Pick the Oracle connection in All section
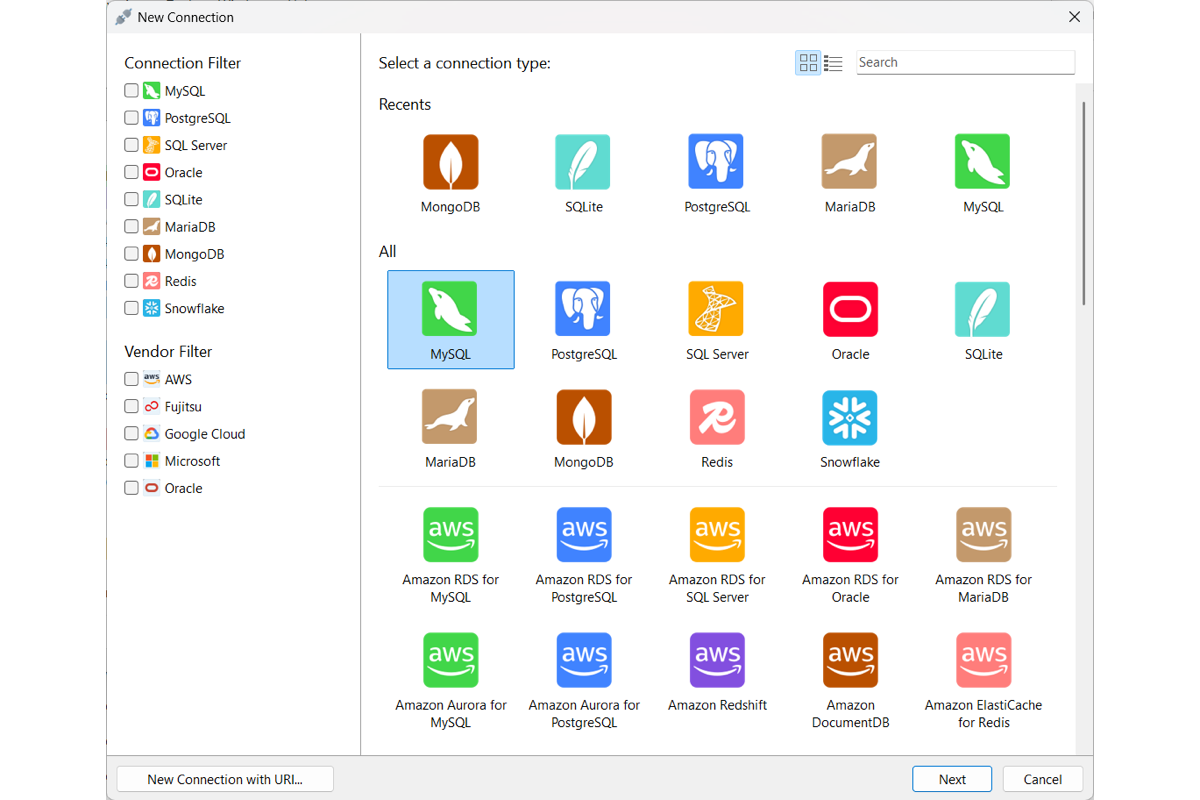Image resolution: width=1200 pixels, height=800 pixels. pyautogui.click(x=850, y=309)
